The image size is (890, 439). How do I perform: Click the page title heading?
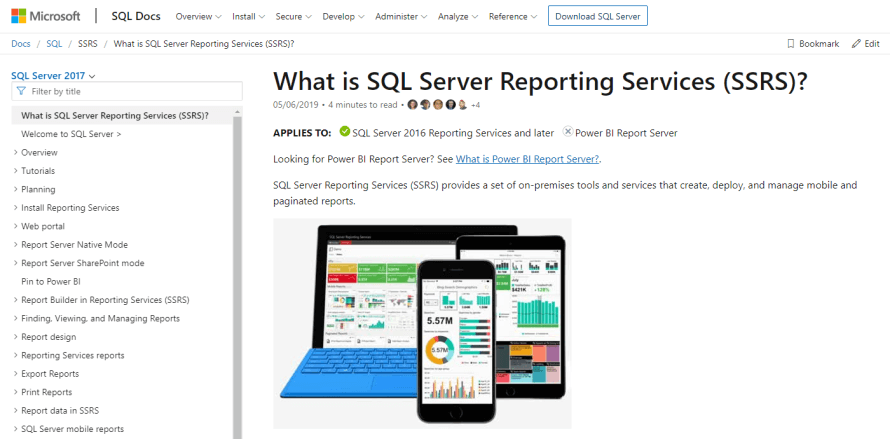pos(540,81)
